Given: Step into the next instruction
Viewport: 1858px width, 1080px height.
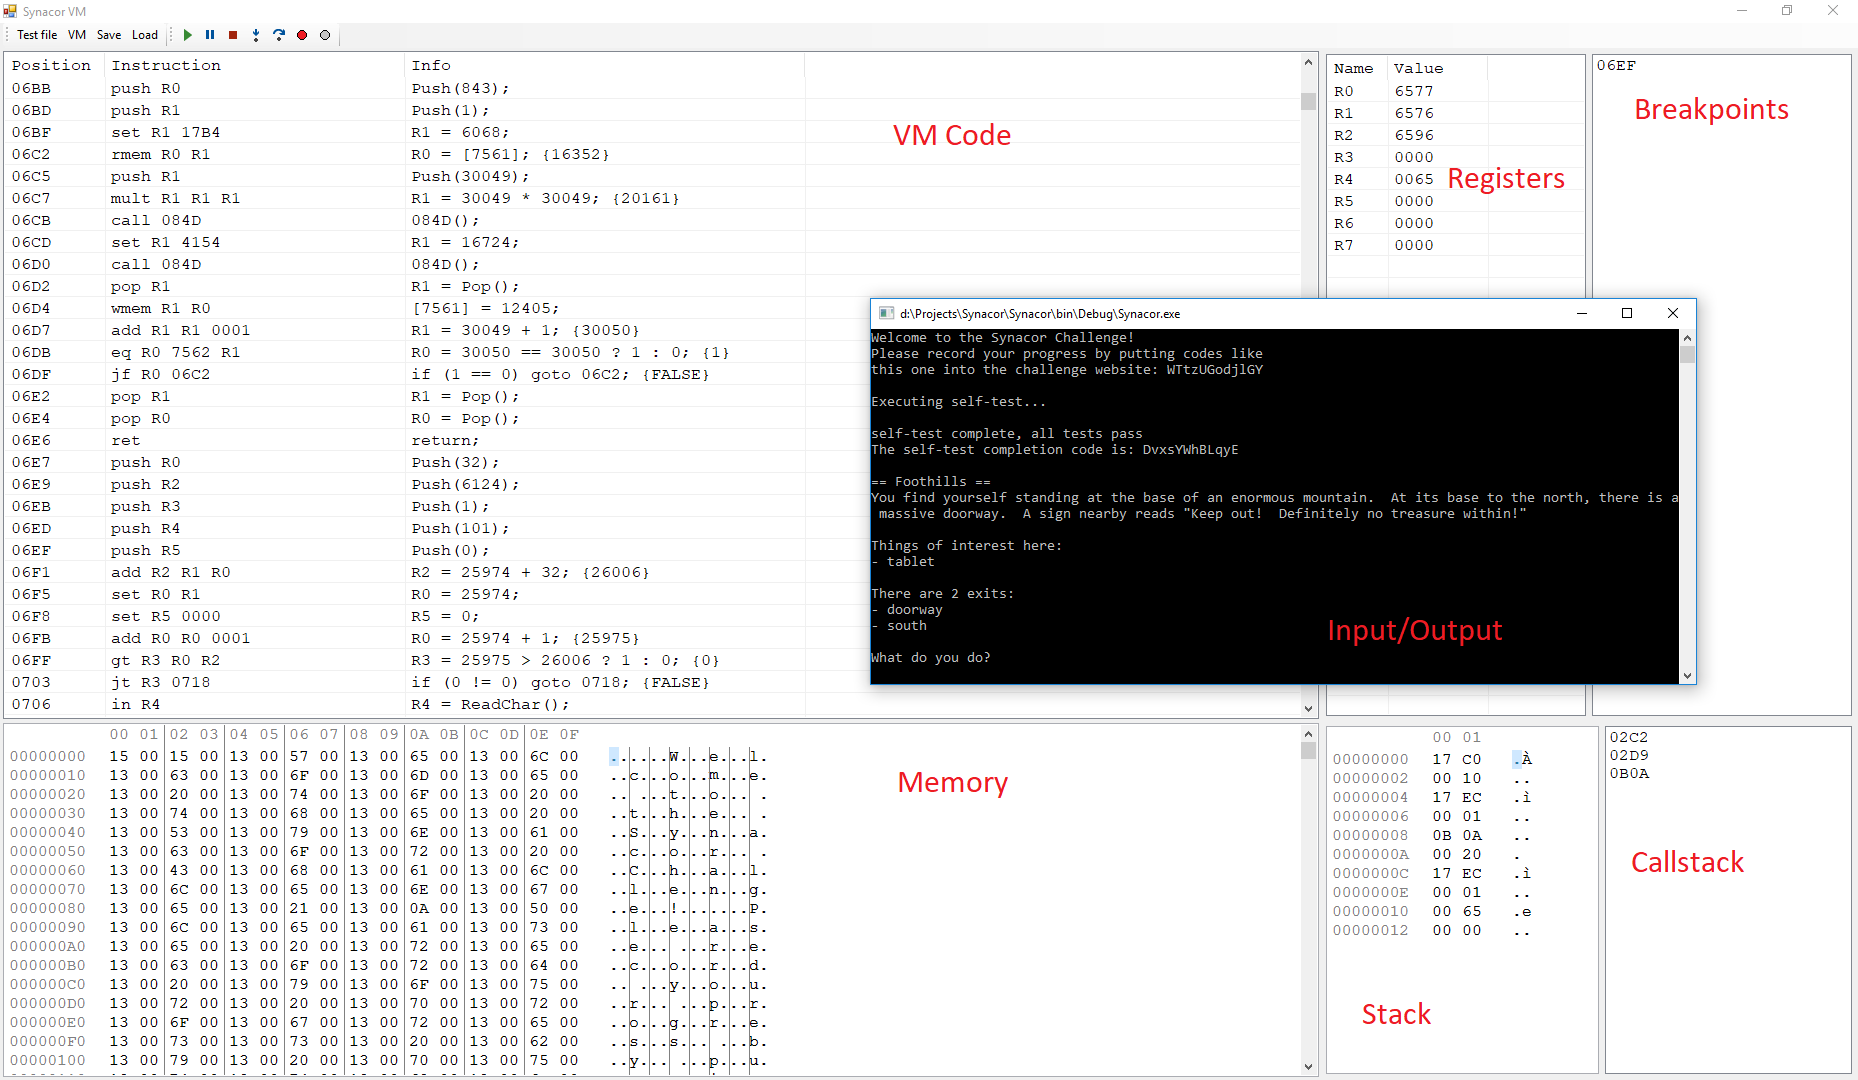Looking at the screenshot, I should coord(256,35).
